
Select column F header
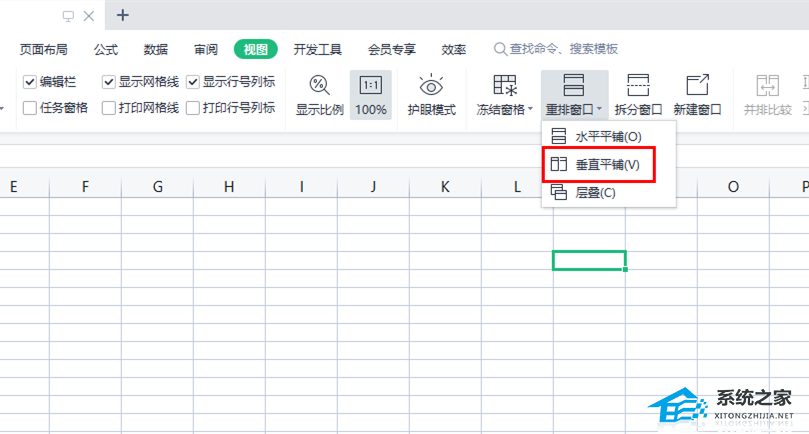pyautogui.click(x=85, y=186)
